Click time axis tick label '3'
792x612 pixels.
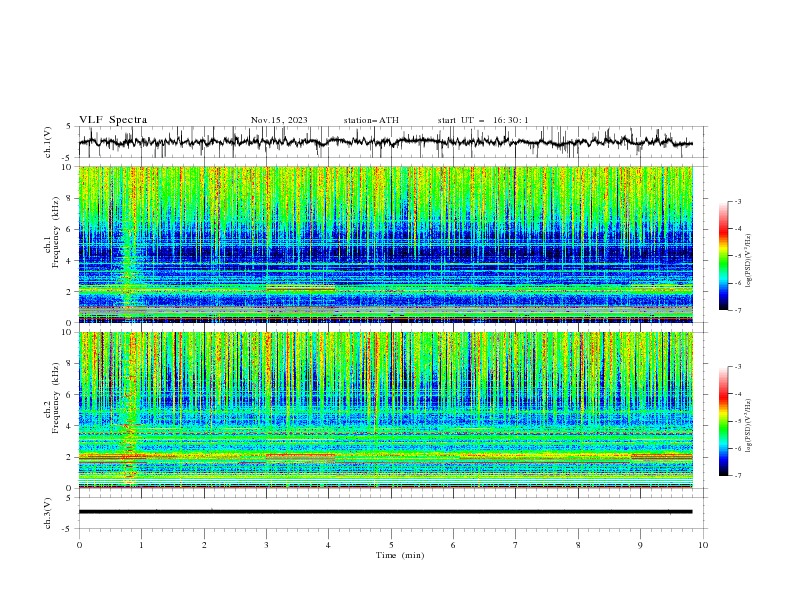267,545
